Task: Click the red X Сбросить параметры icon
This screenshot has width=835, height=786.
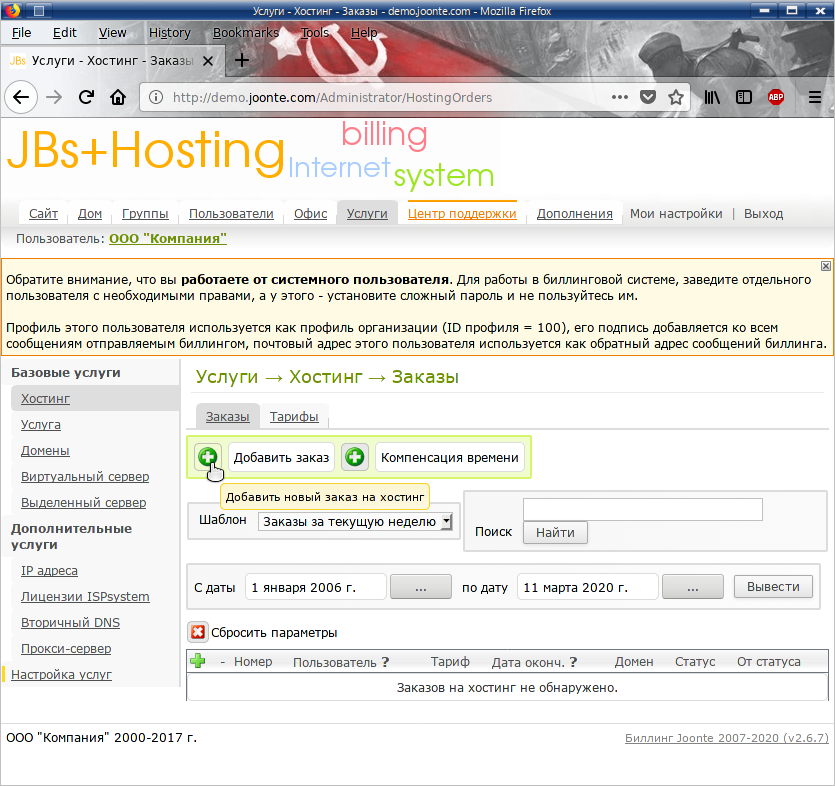Action: tap(197, 632)
